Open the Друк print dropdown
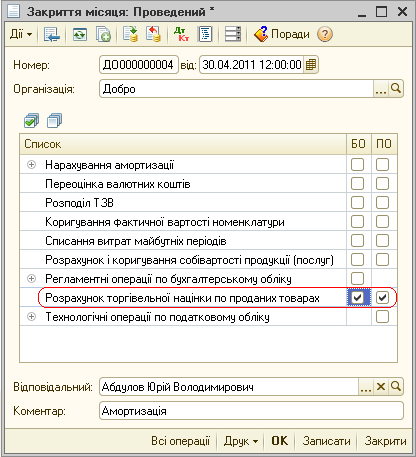The width and height of the screenshot is (416, 457). (x=241, y=441)
